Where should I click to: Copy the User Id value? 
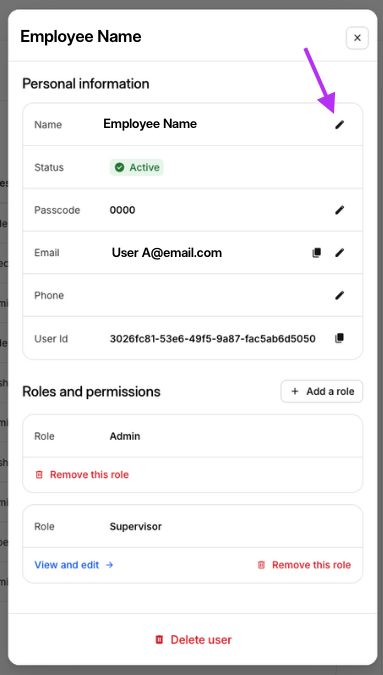340,338
